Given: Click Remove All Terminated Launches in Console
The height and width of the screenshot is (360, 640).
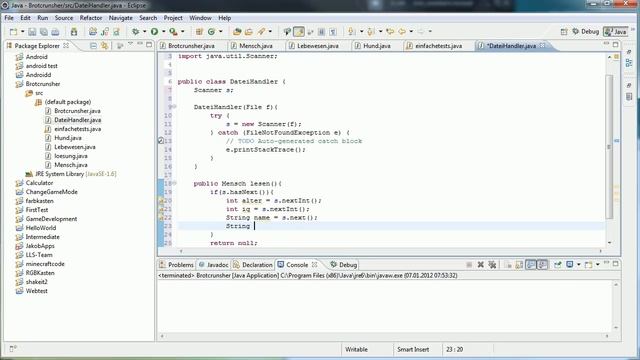Looking at the screenshot, I should click(x=492, y=264).
